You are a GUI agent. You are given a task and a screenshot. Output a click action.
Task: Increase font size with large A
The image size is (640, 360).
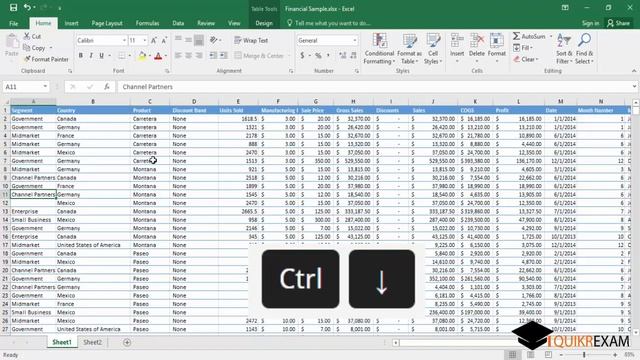154,40
